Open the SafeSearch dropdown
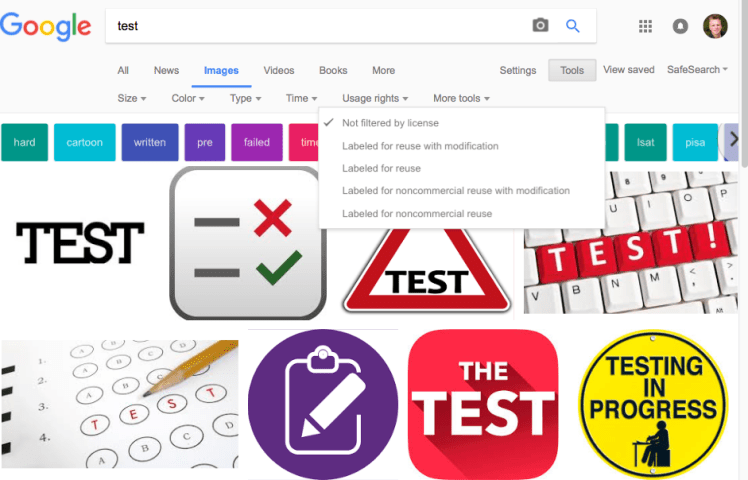Viewport: 748px width, 480px height. [x=697, y=70]
